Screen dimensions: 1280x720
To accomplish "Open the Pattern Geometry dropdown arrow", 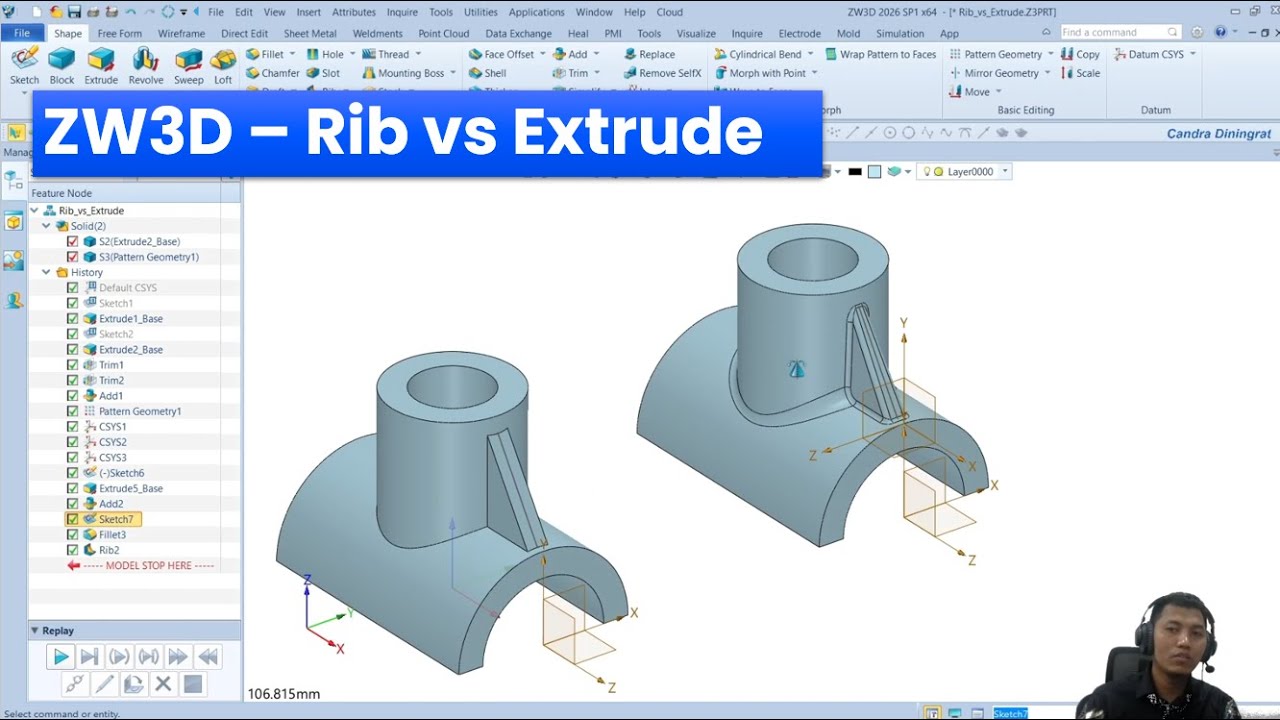I will click(x=1050, y=54).
